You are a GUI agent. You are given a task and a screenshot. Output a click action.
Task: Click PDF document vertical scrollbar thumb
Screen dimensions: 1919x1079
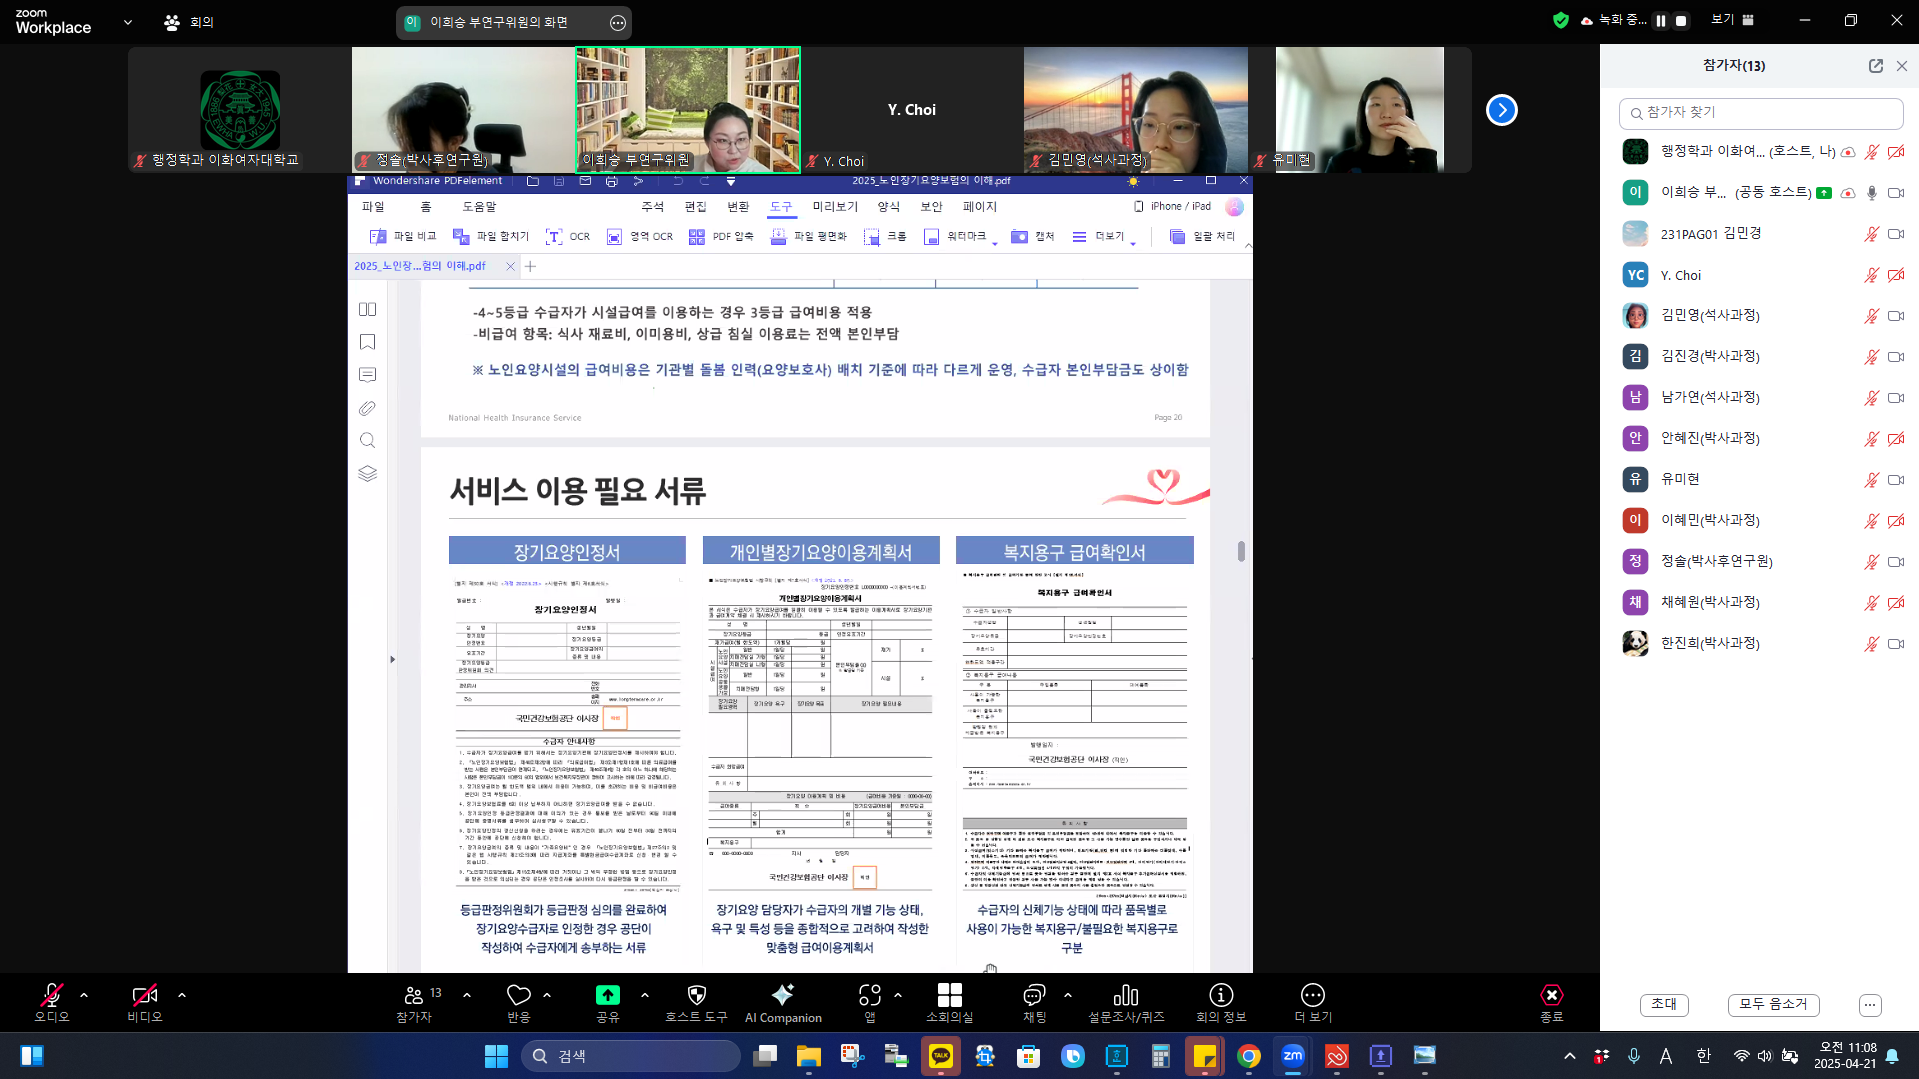[x=1241, y=551]
